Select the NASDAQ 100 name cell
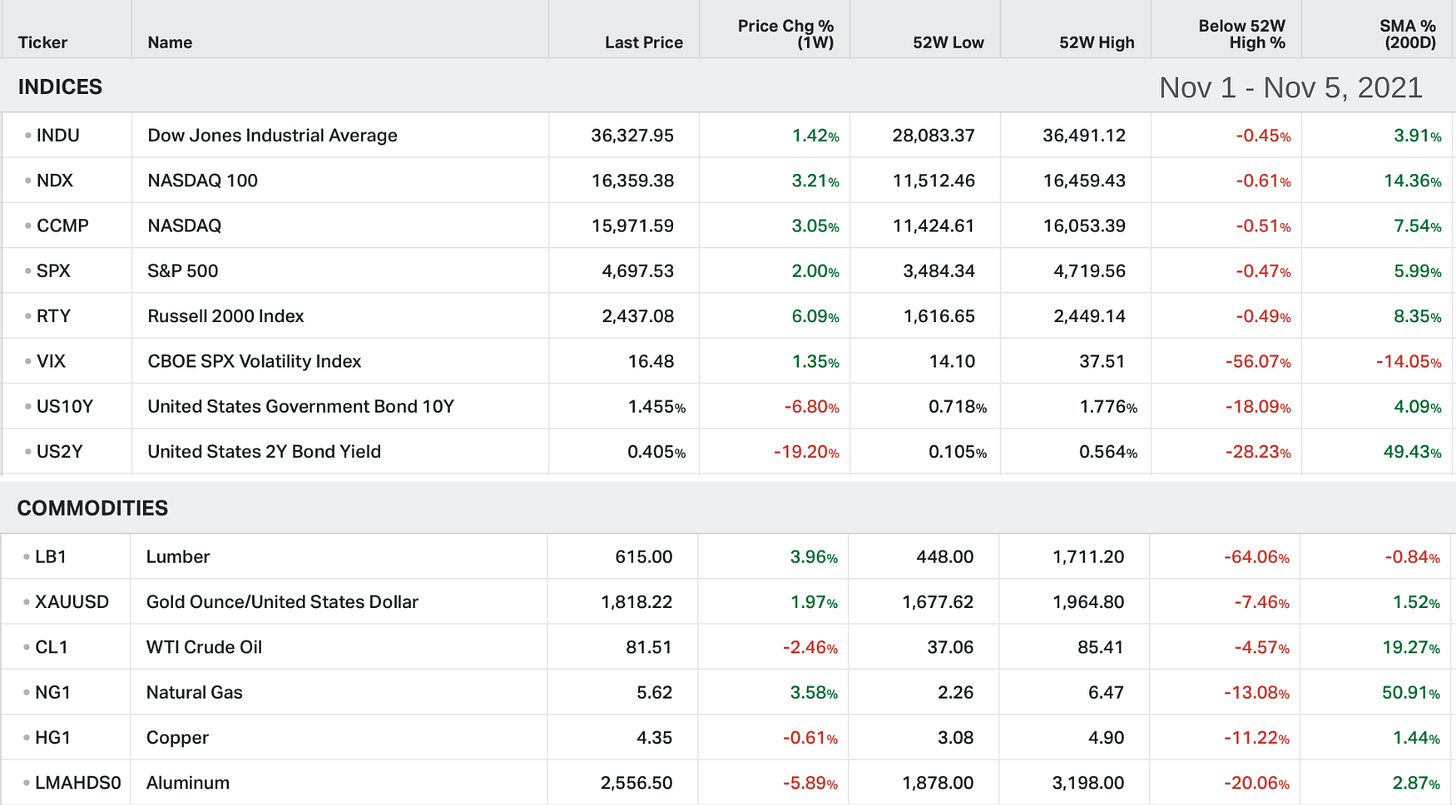The height and width of the screenshot is (805, 1456). click(202, 180)
